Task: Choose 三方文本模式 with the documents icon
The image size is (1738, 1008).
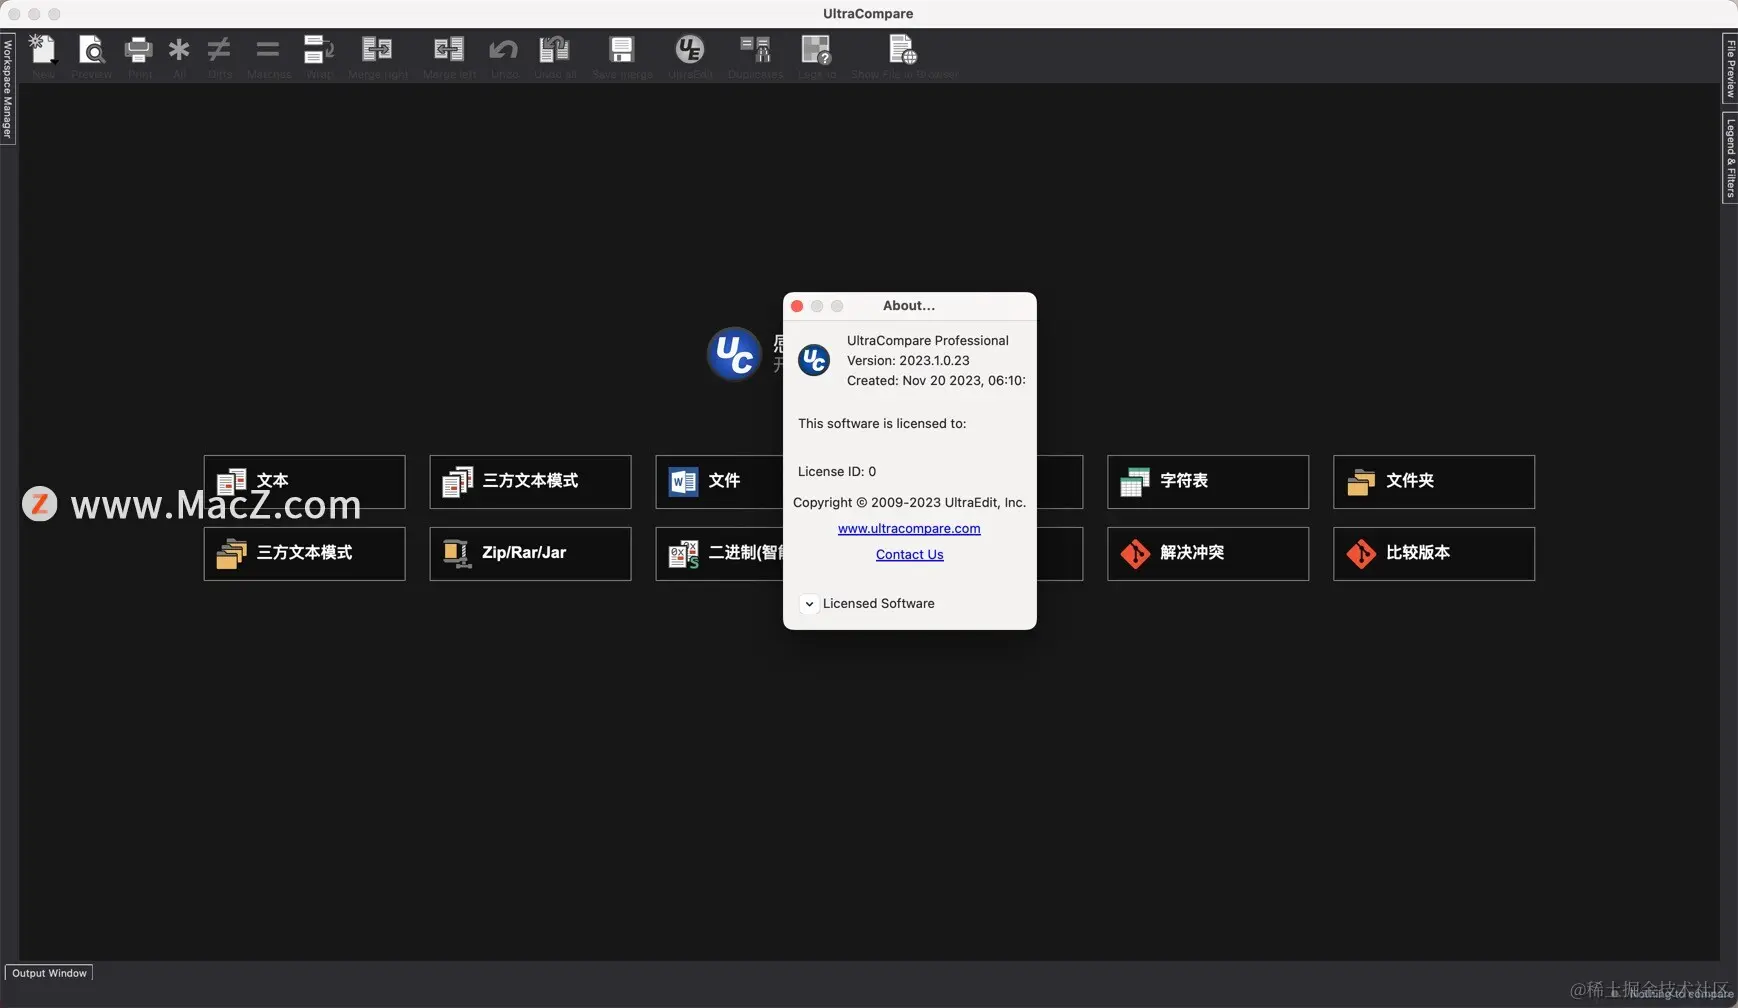Action: point(531,482)
